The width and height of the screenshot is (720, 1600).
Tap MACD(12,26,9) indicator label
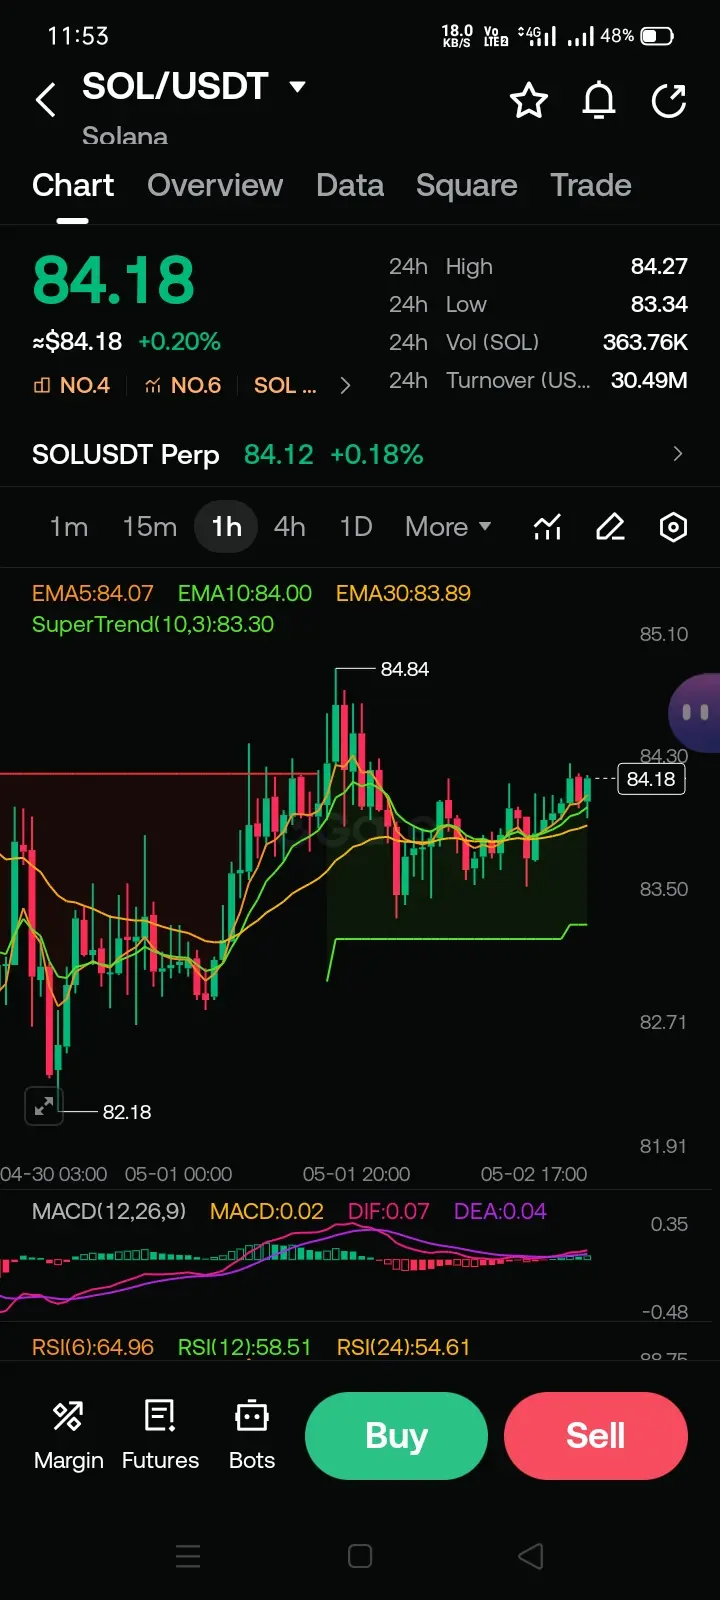coord(109,1211)
